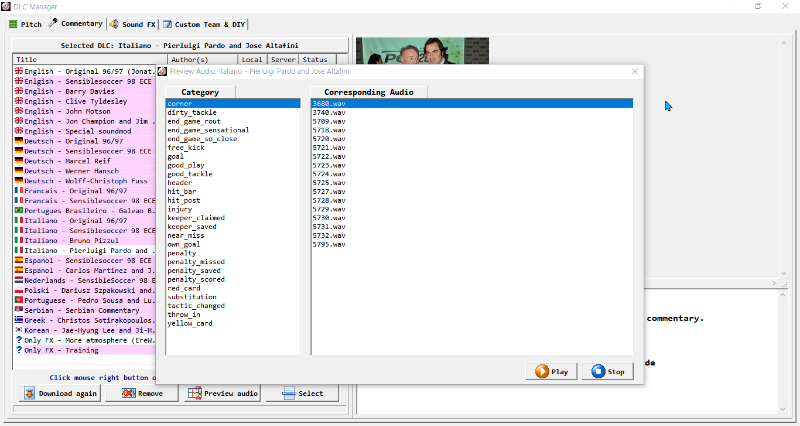
Task: Click the Play audio button
Action: pos(552,371)
